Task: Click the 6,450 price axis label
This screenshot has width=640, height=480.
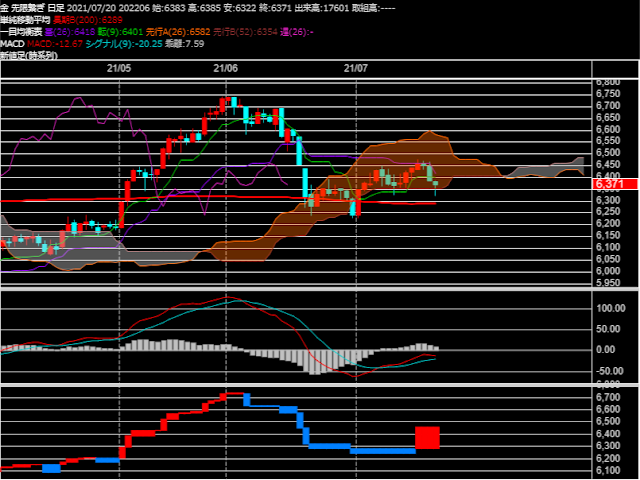Action: [608, 164]
